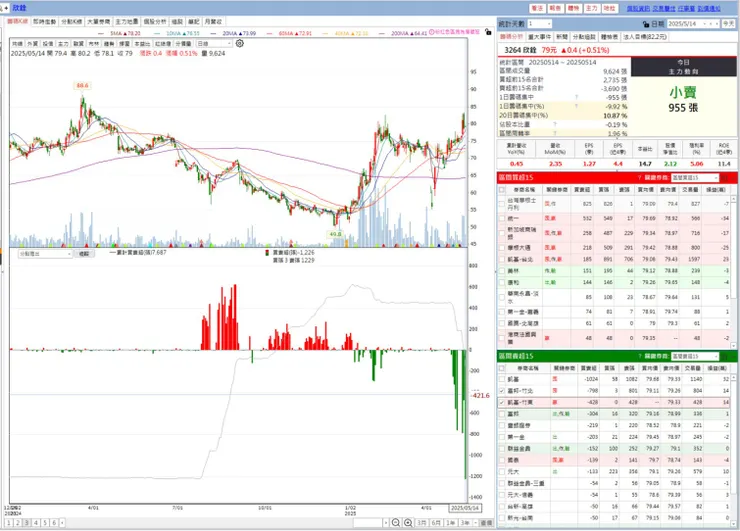
Task: Click the 今天 button
Action: tap(729, 24)
